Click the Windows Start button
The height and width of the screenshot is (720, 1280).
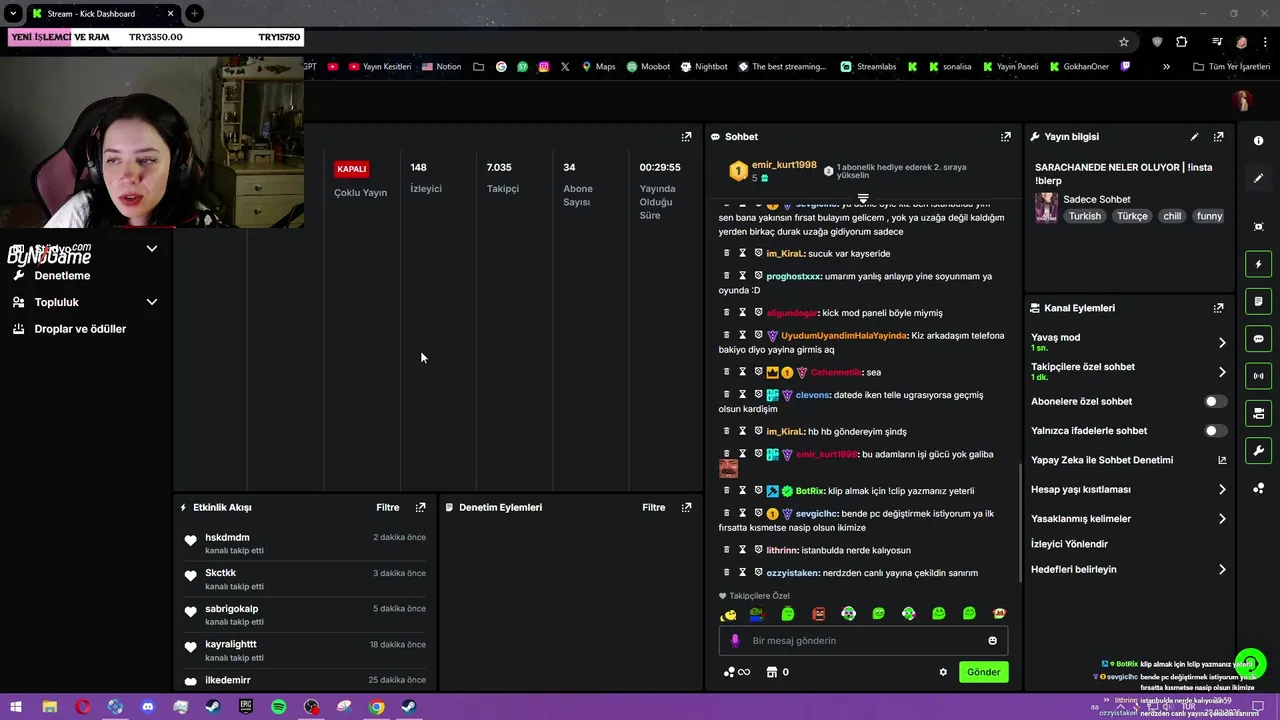pos(17,707)
